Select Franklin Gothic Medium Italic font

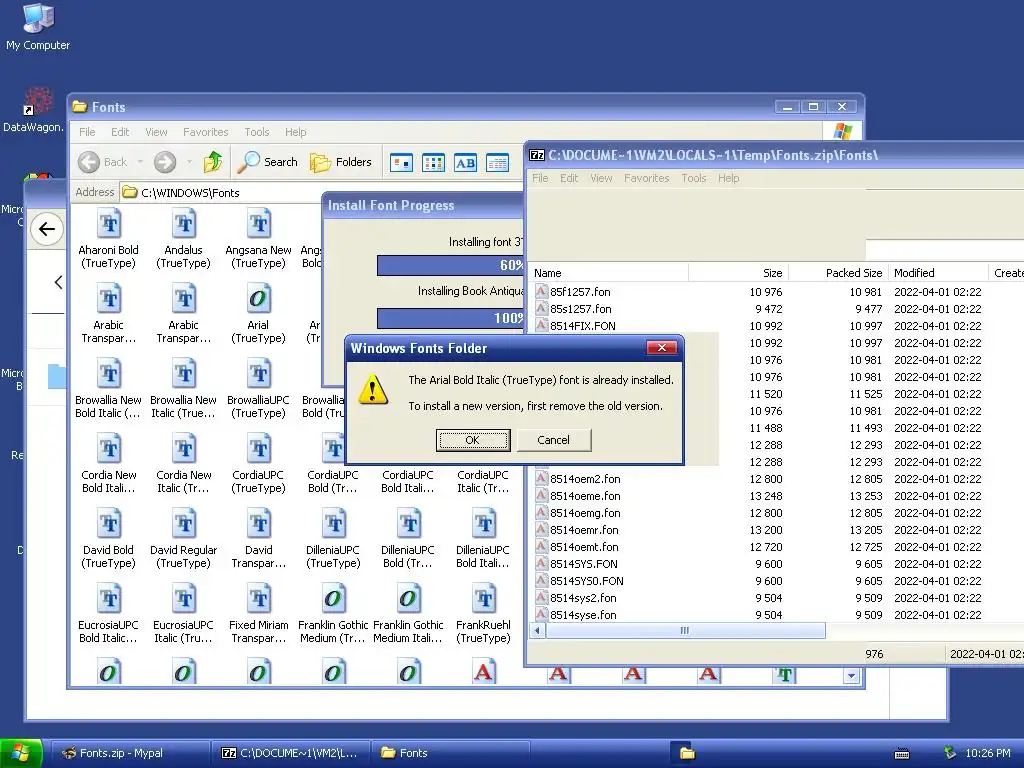click(x=409, y=600)
